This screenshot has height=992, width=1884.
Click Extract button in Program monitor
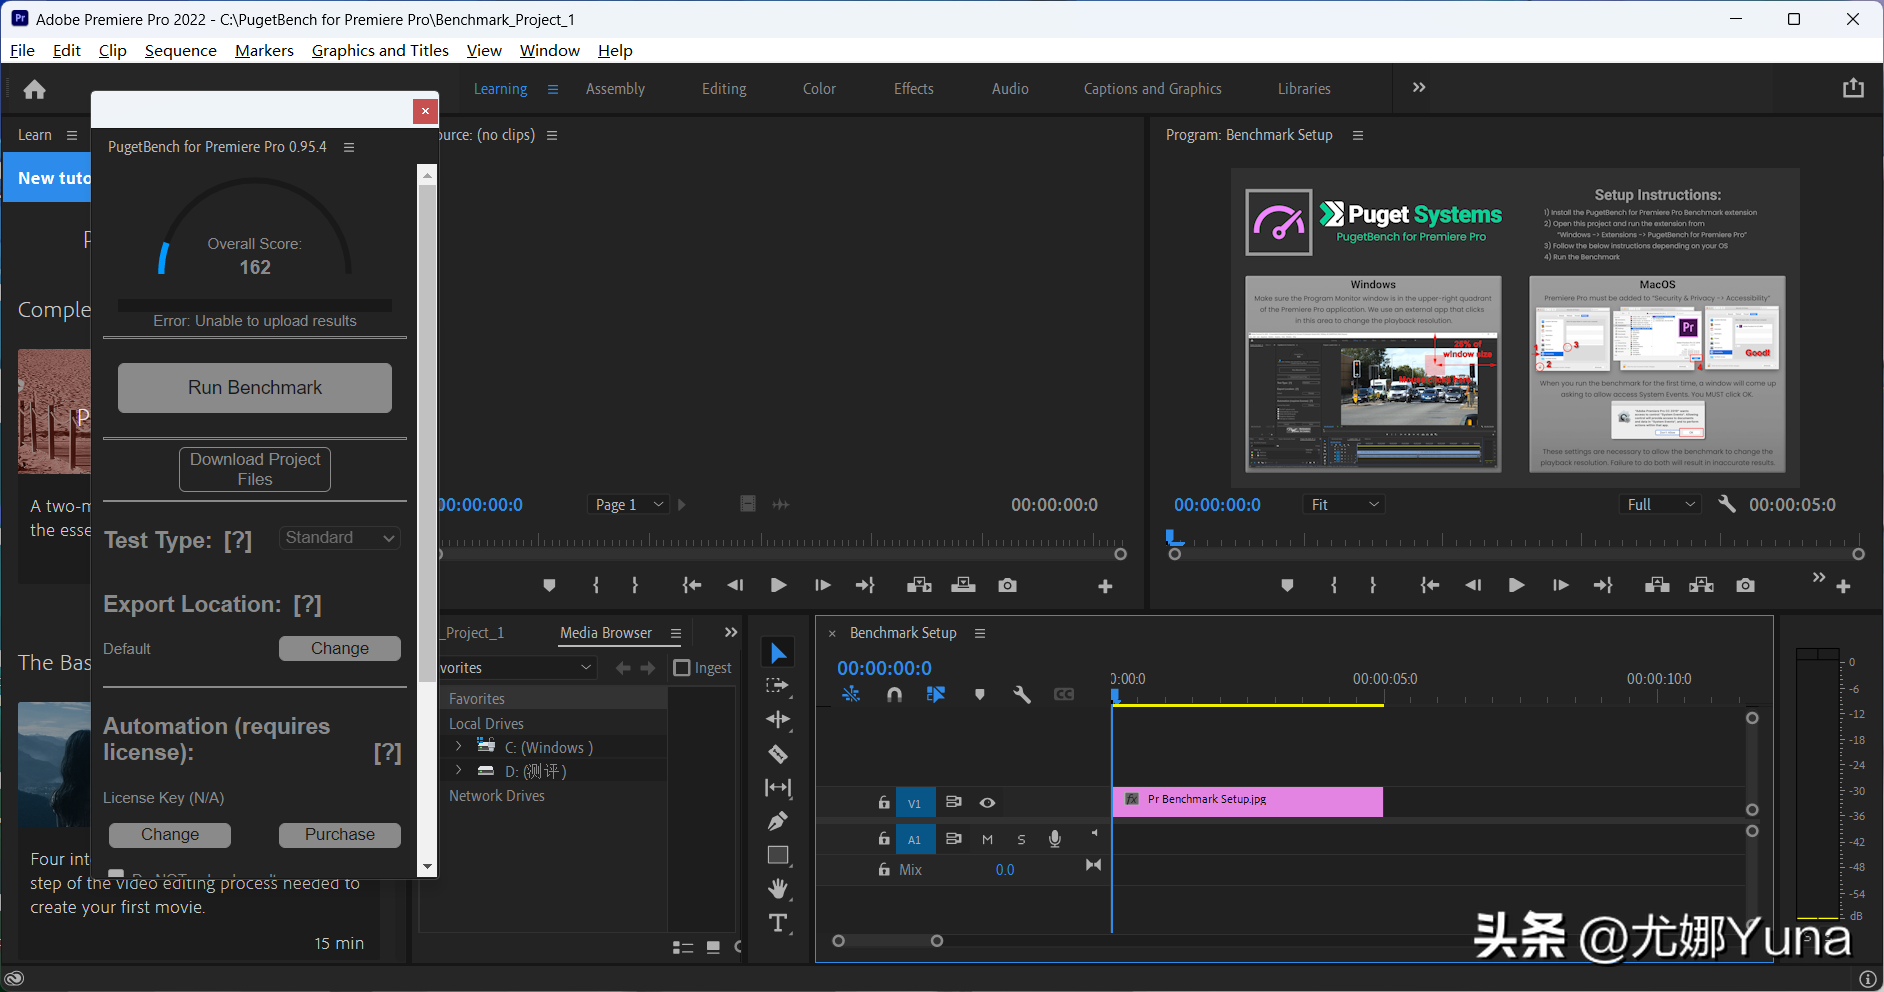tap(1701, 585)
